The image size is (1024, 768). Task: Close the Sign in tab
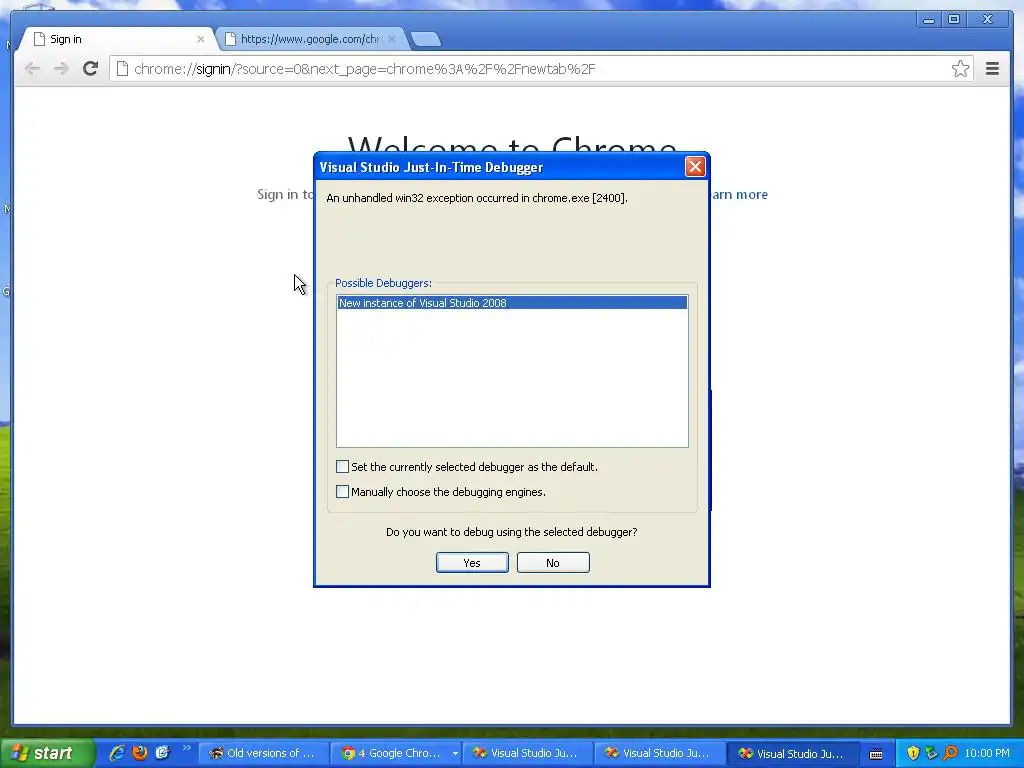point(200,39)
